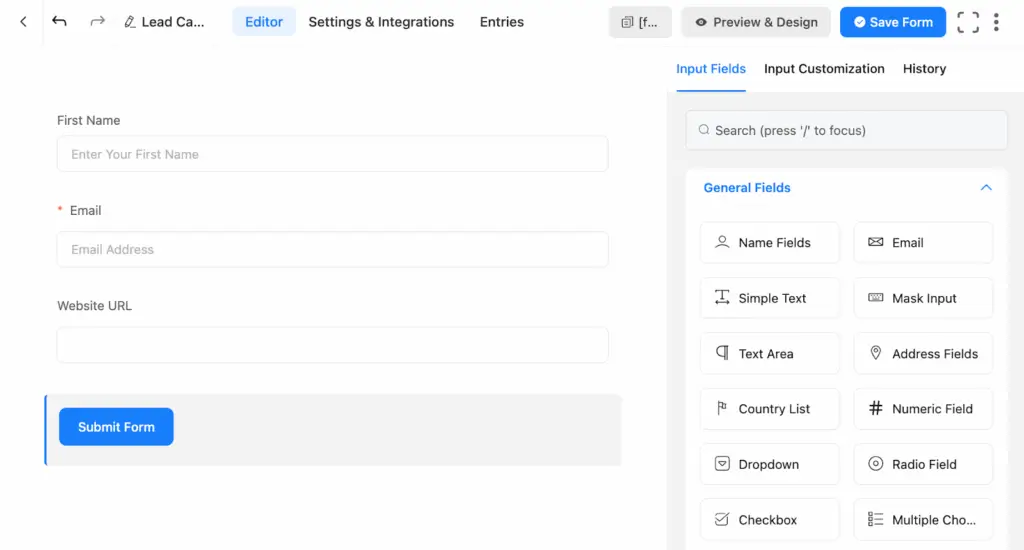The height and width of the screenshot is (550, 1024).
Task: Add a Name Fields element
Action: pyautogui.click(x=770, y=242)
